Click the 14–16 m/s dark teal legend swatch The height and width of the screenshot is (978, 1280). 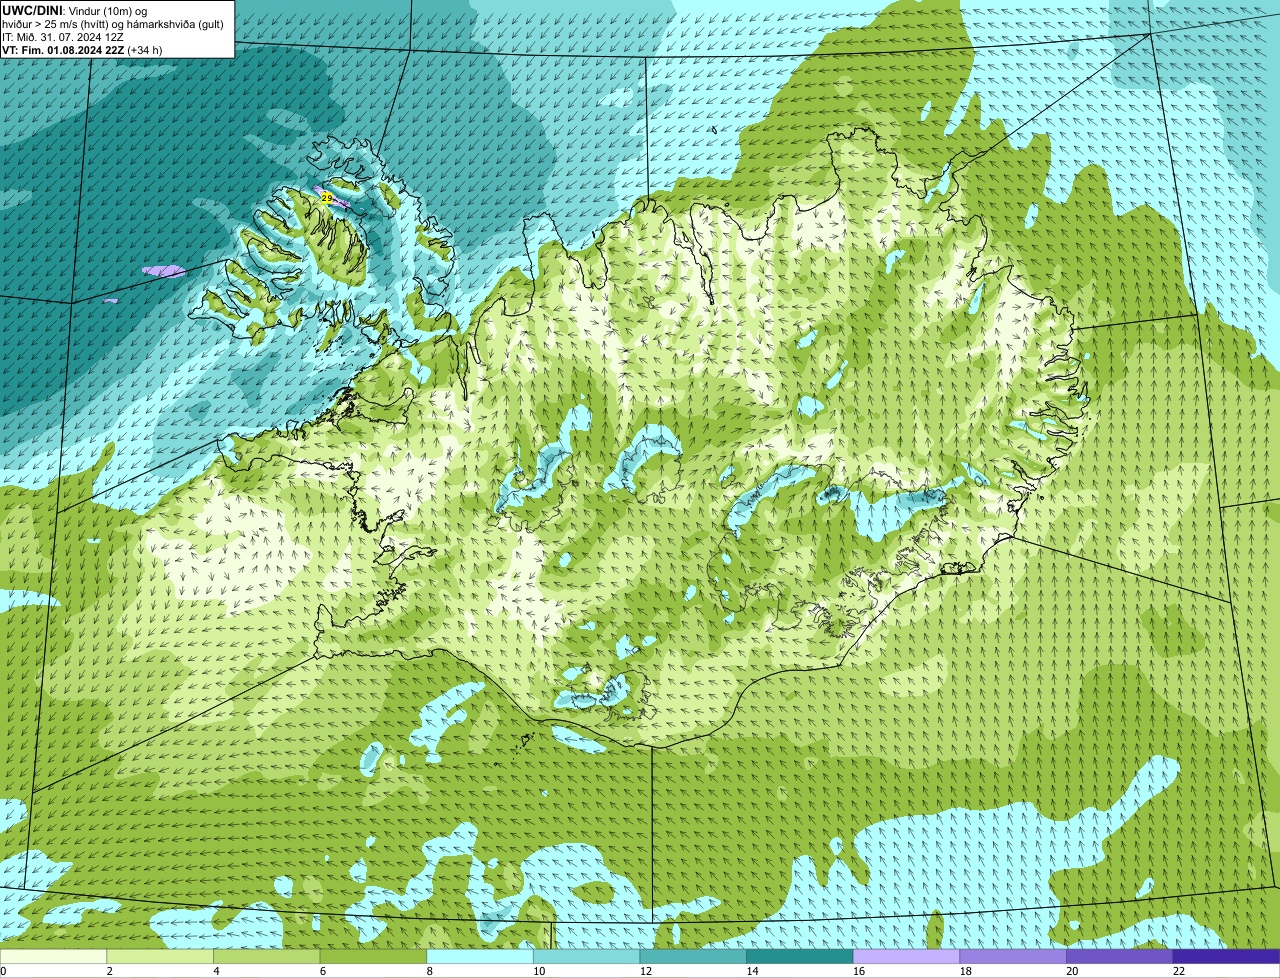click(800, 956)
